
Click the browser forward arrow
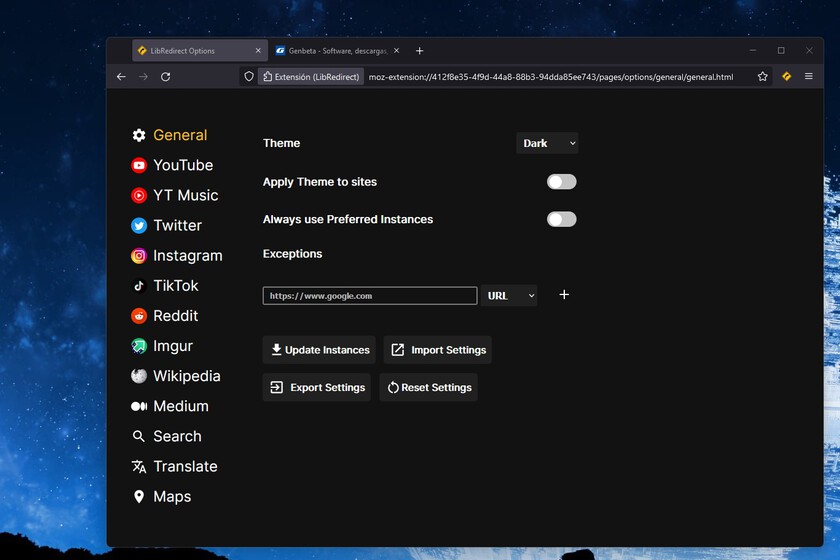pos(143,77)
